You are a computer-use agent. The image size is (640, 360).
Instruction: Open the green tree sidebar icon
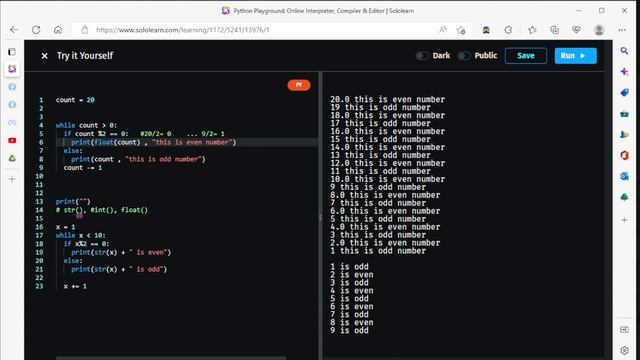point(624,197)
